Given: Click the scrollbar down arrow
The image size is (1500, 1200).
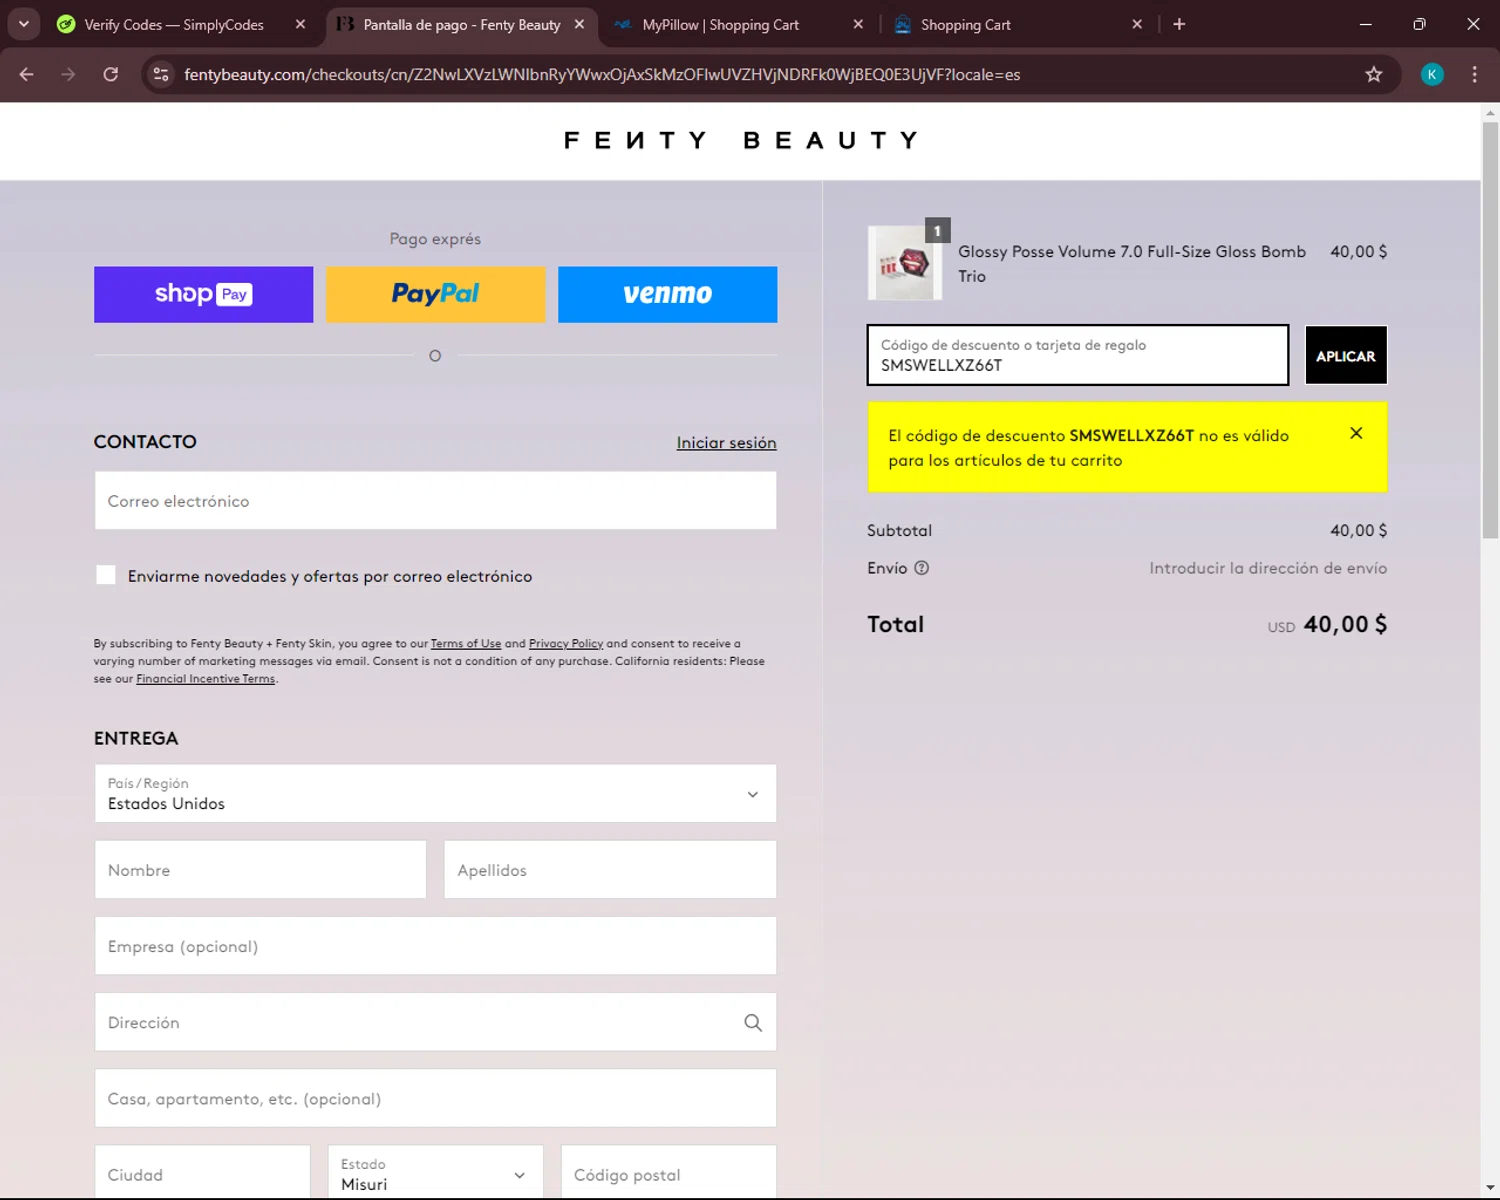Looking at the screenshot, I should point(1490,1189).
